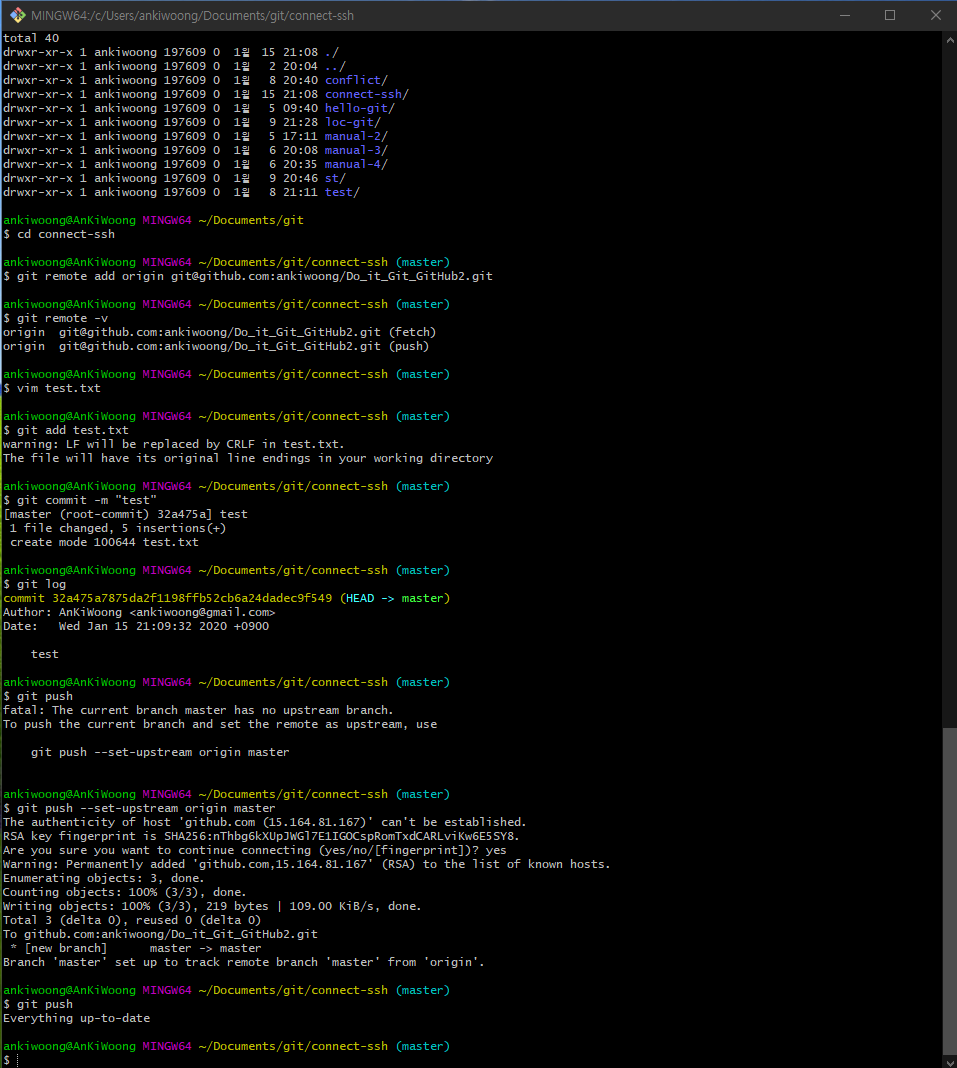Image resolution: width=957 pixels, height=1068 pixels.
Task: Click 'Writing objects: 100% (3/3), 219 bytes' line
Action: coord(212,906)
